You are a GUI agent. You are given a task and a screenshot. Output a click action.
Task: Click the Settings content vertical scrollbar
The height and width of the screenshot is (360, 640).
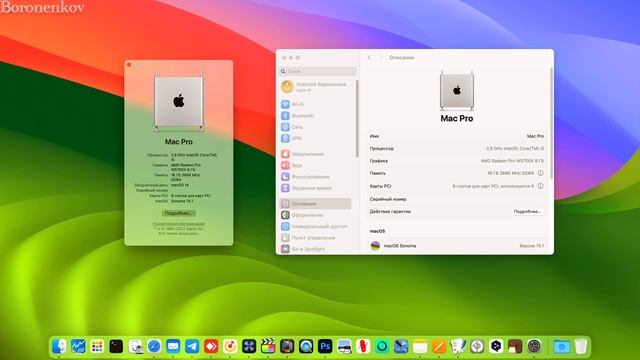point(551,122)
